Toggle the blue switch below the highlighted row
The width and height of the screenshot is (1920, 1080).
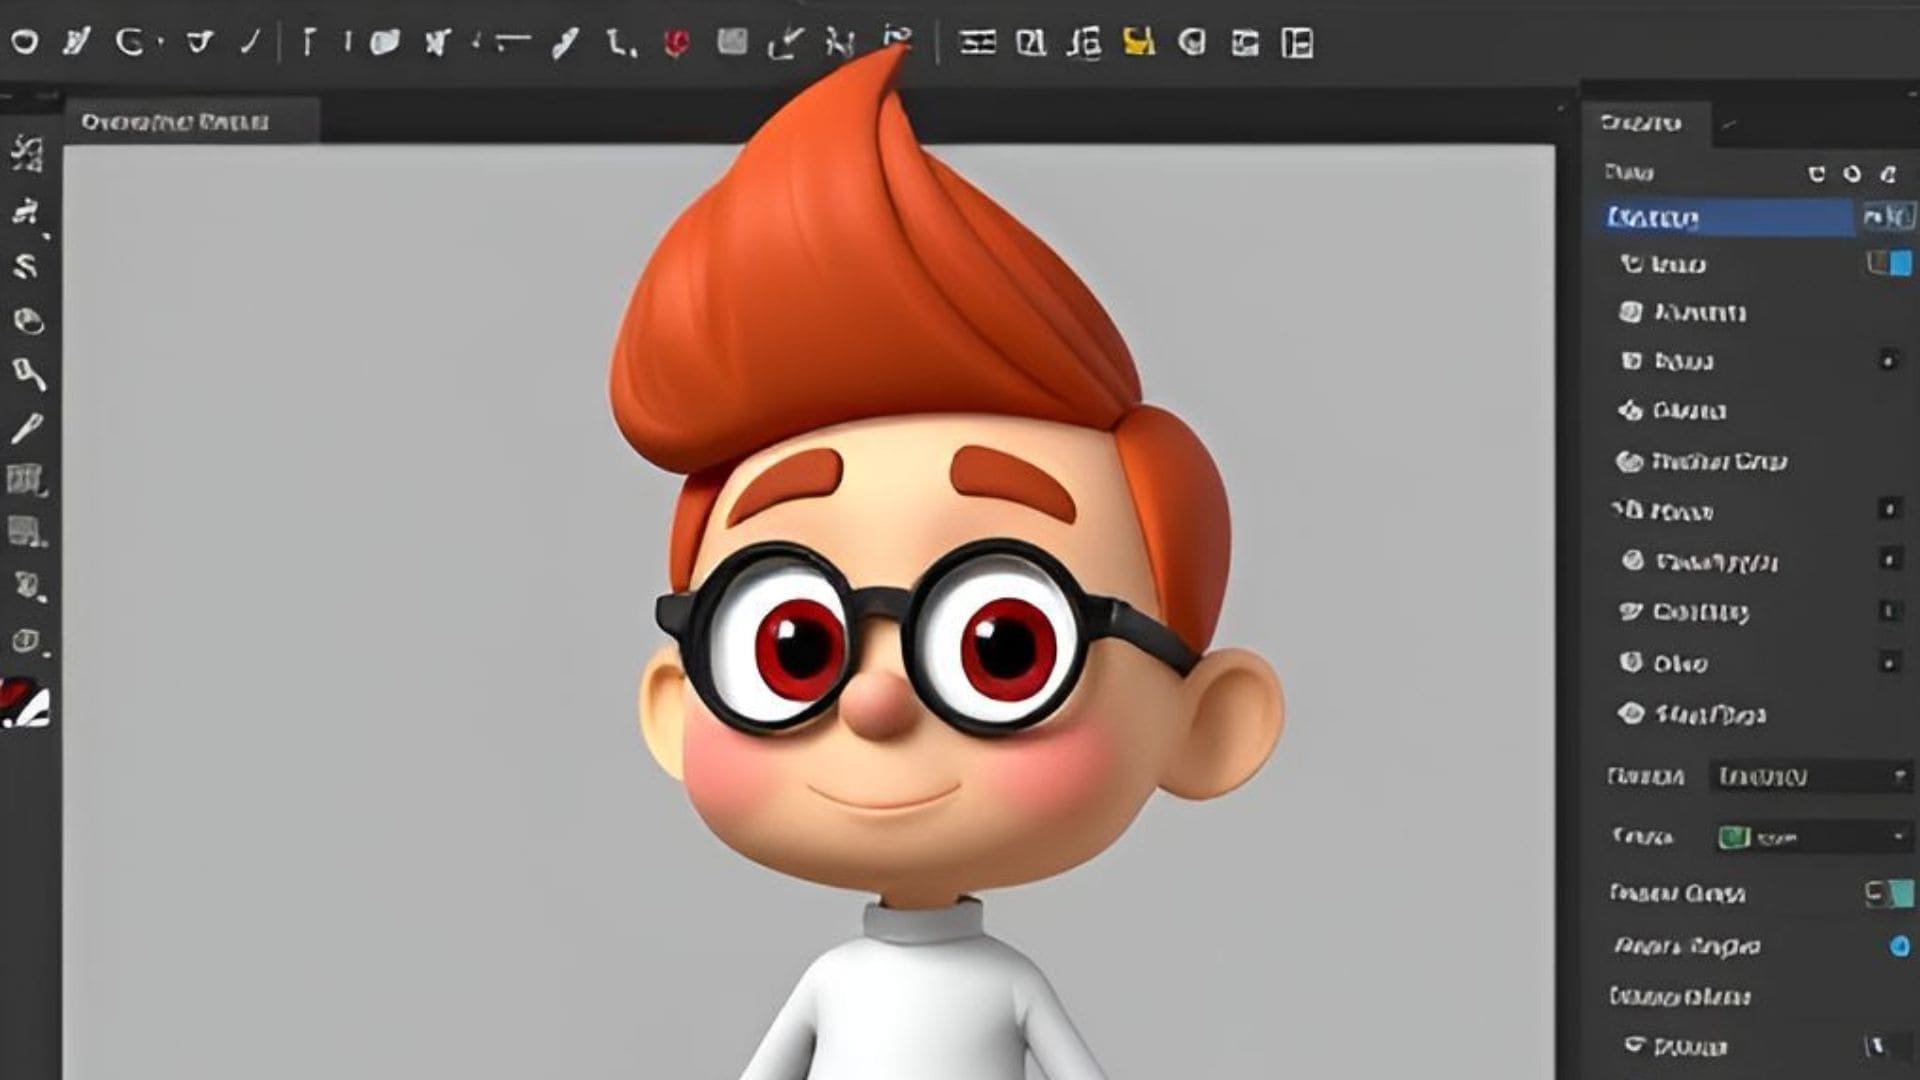pos(1890,264)
